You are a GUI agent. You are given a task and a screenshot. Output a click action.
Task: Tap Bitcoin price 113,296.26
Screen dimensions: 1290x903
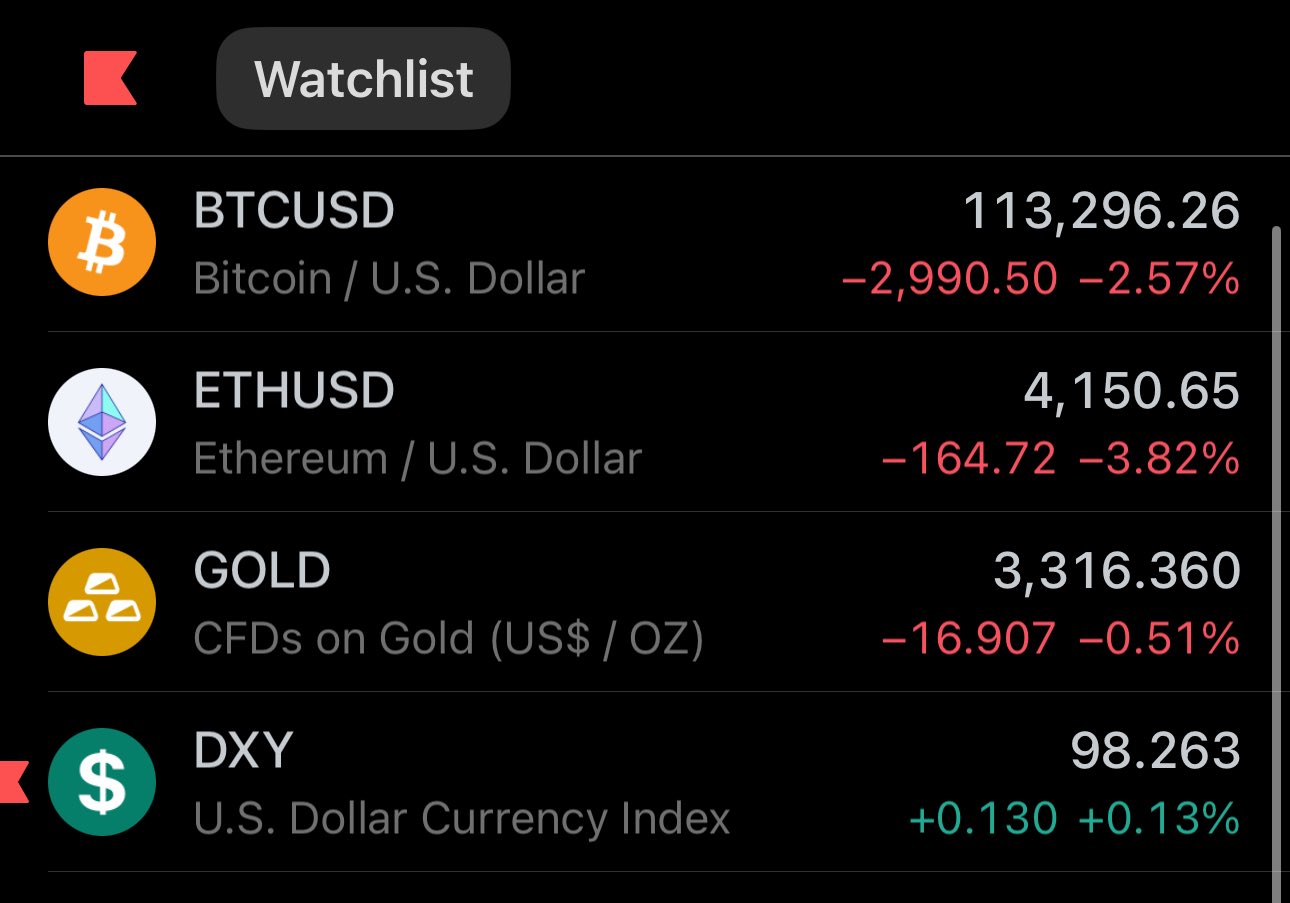(x=1101, y=212)
